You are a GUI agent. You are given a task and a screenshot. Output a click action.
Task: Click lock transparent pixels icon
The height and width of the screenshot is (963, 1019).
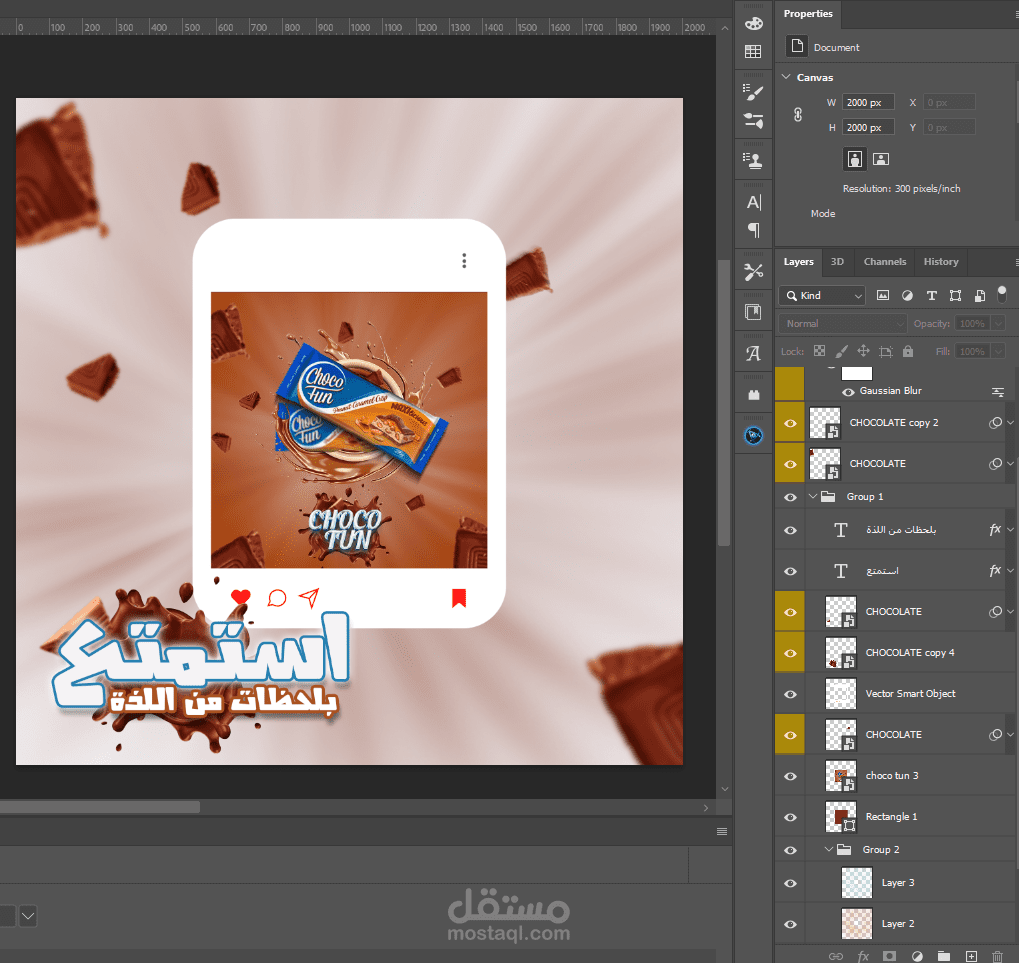[x=819, y=352]
